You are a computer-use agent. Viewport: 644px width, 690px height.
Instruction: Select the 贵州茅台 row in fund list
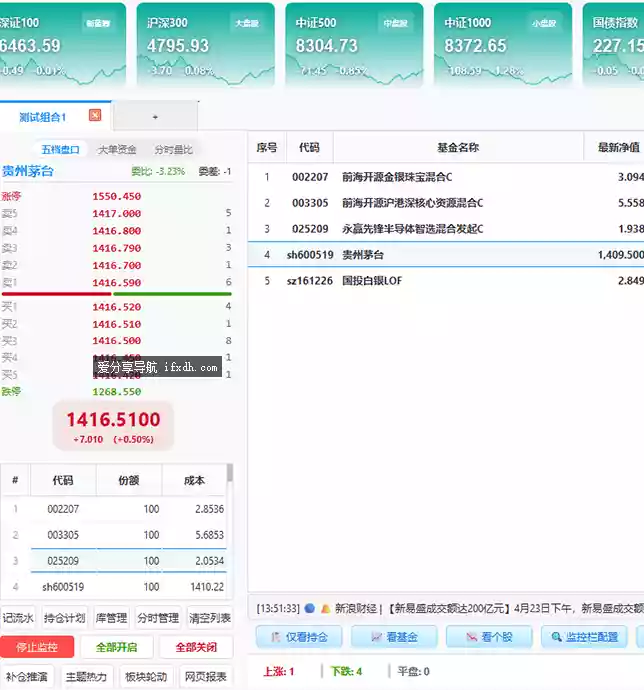pyautogui.click(x=446, y=255)
